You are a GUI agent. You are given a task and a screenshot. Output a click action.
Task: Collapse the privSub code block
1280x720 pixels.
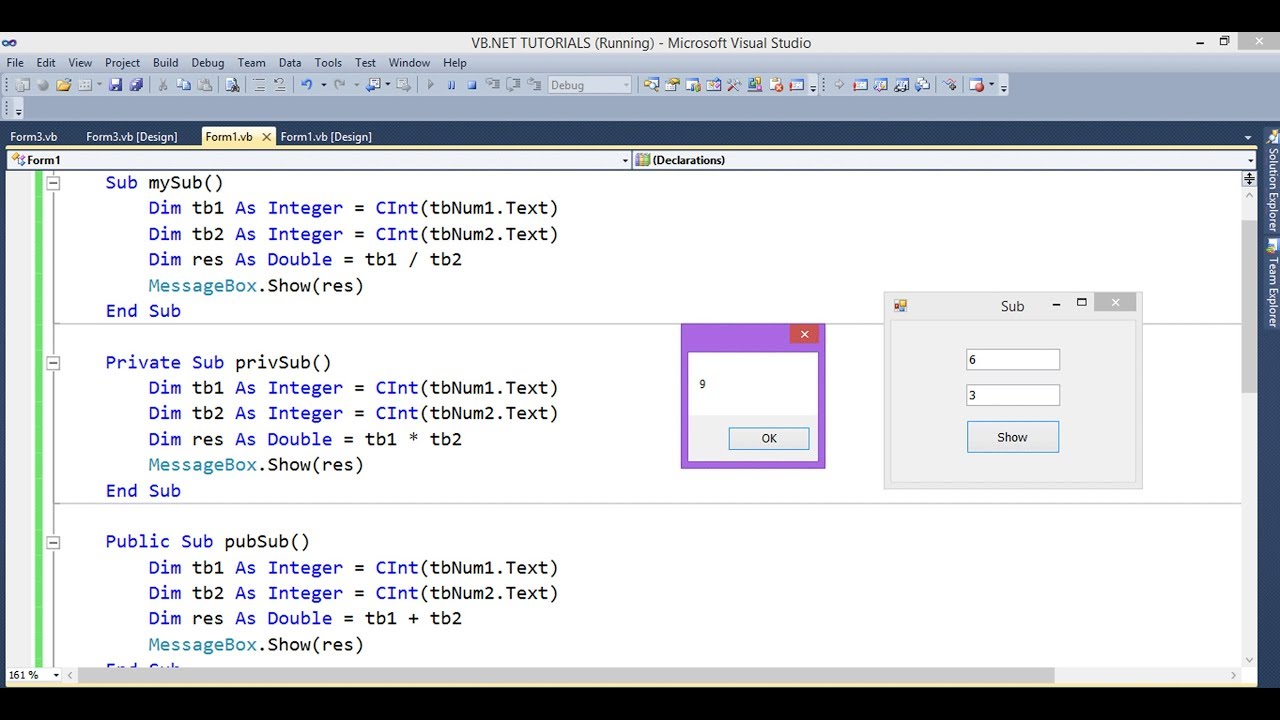(53, 363)
